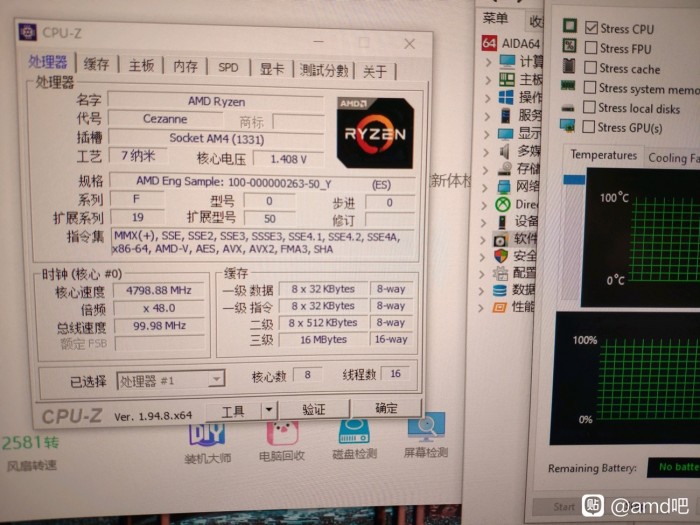Open the Cooling Fans tab in stability test

[x=673, y=158]
